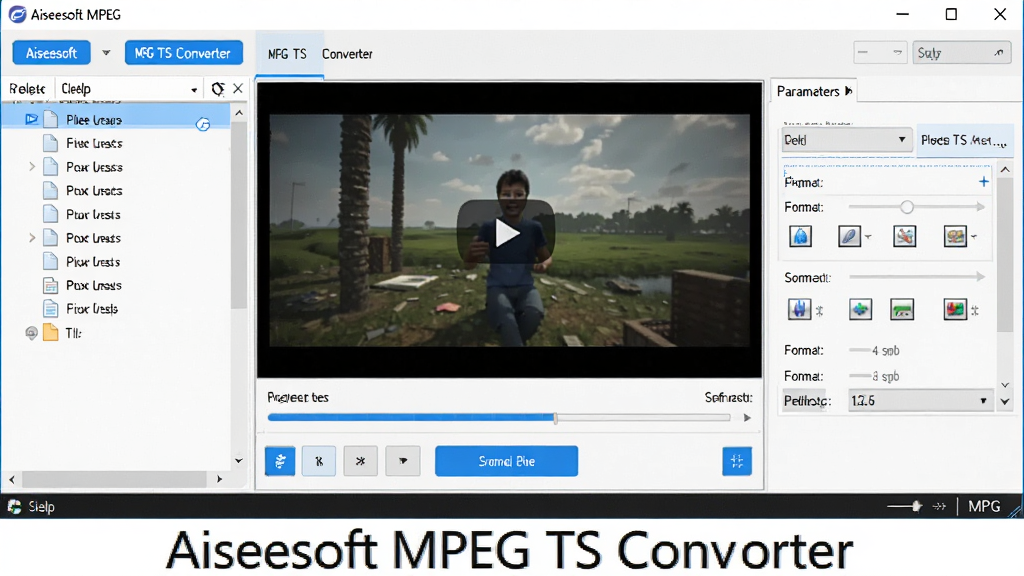1024x576 pixels.
Task: Switch to the Converter tab
Action: [x=347, y=54]
